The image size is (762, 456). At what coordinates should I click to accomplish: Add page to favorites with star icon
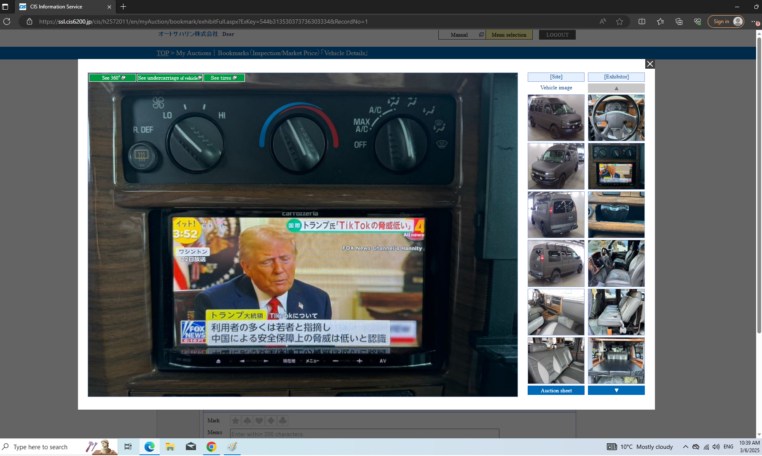point(620,21)
